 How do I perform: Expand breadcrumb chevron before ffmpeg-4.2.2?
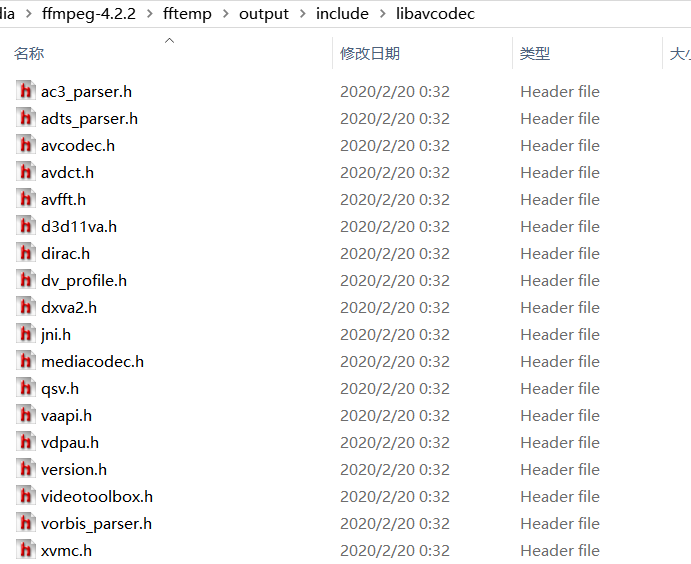pyautogui.click(x=29, y=14)
